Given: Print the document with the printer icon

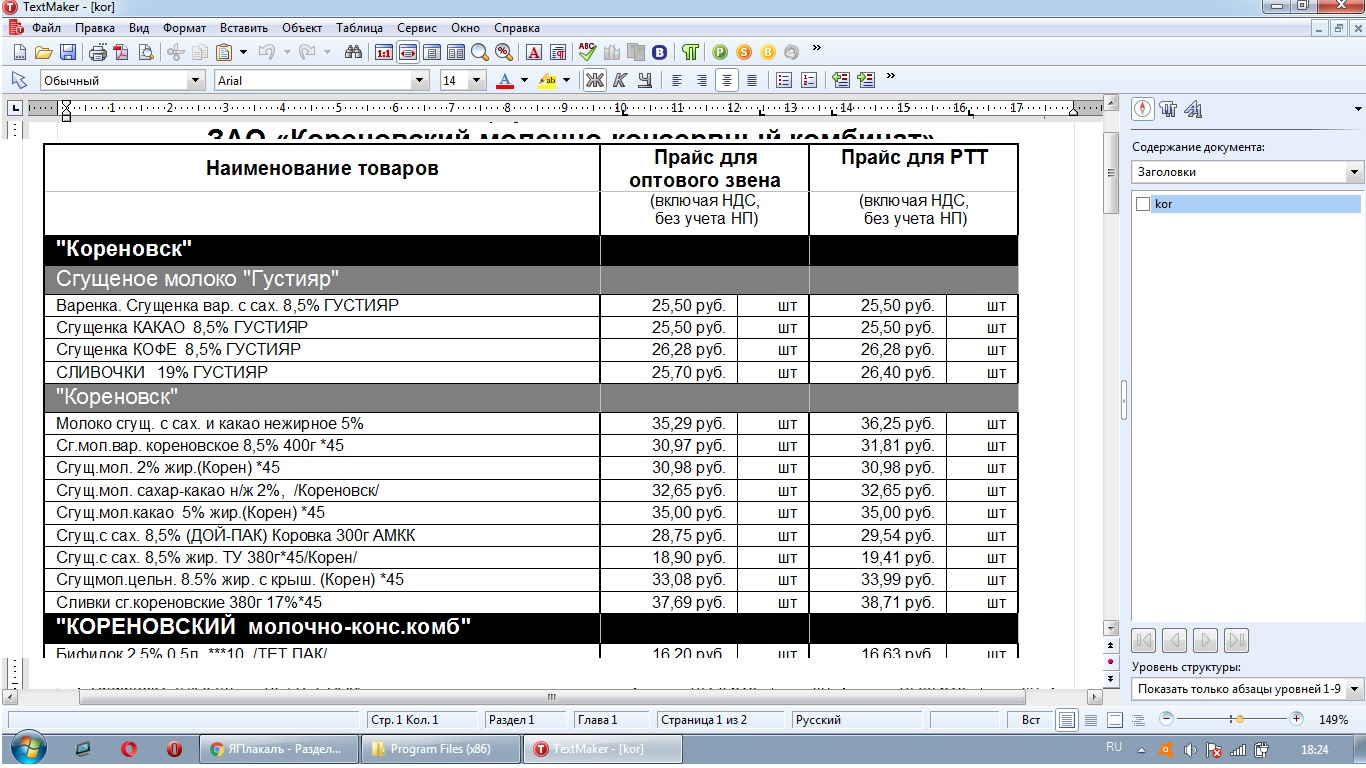Looking at the screenshot, I should coord(97,52).
